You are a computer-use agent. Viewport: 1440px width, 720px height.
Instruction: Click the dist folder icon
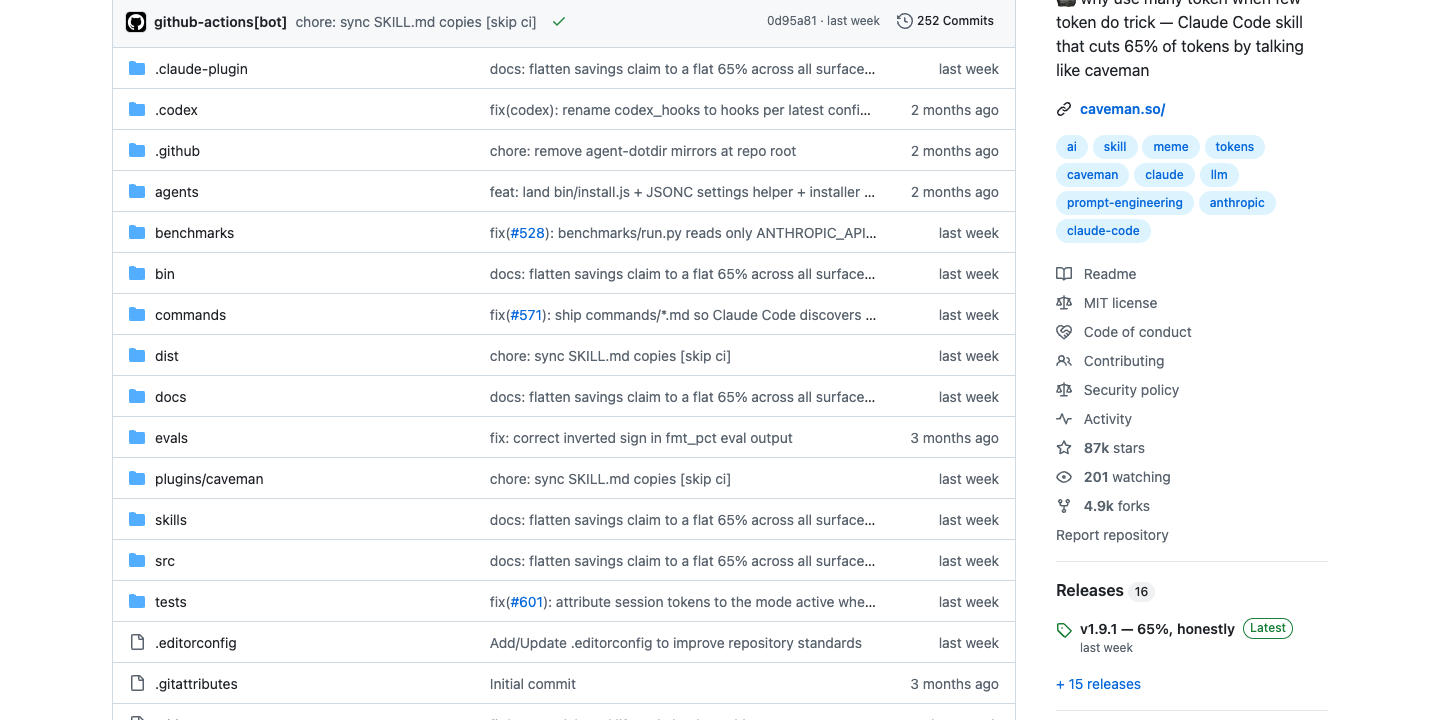137,356
